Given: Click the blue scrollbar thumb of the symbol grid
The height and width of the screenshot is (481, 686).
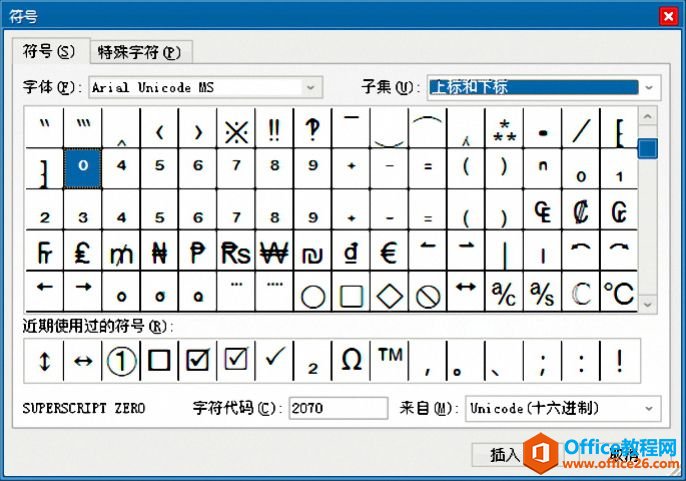Looking at the screenshot, I should [x=648, y=148].
